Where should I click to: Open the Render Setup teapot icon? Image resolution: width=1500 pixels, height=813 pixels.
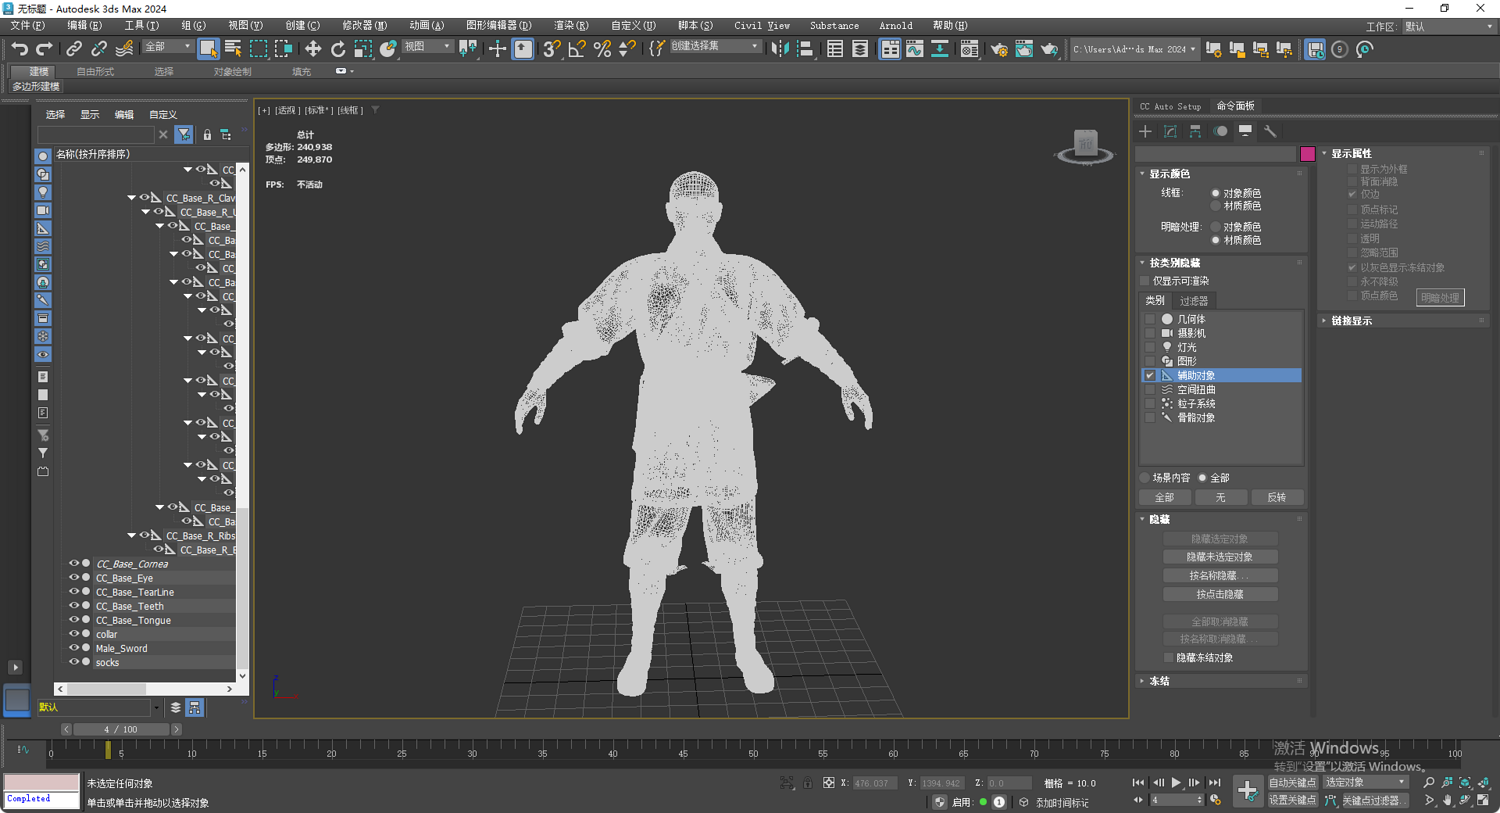tap(998, 49)
